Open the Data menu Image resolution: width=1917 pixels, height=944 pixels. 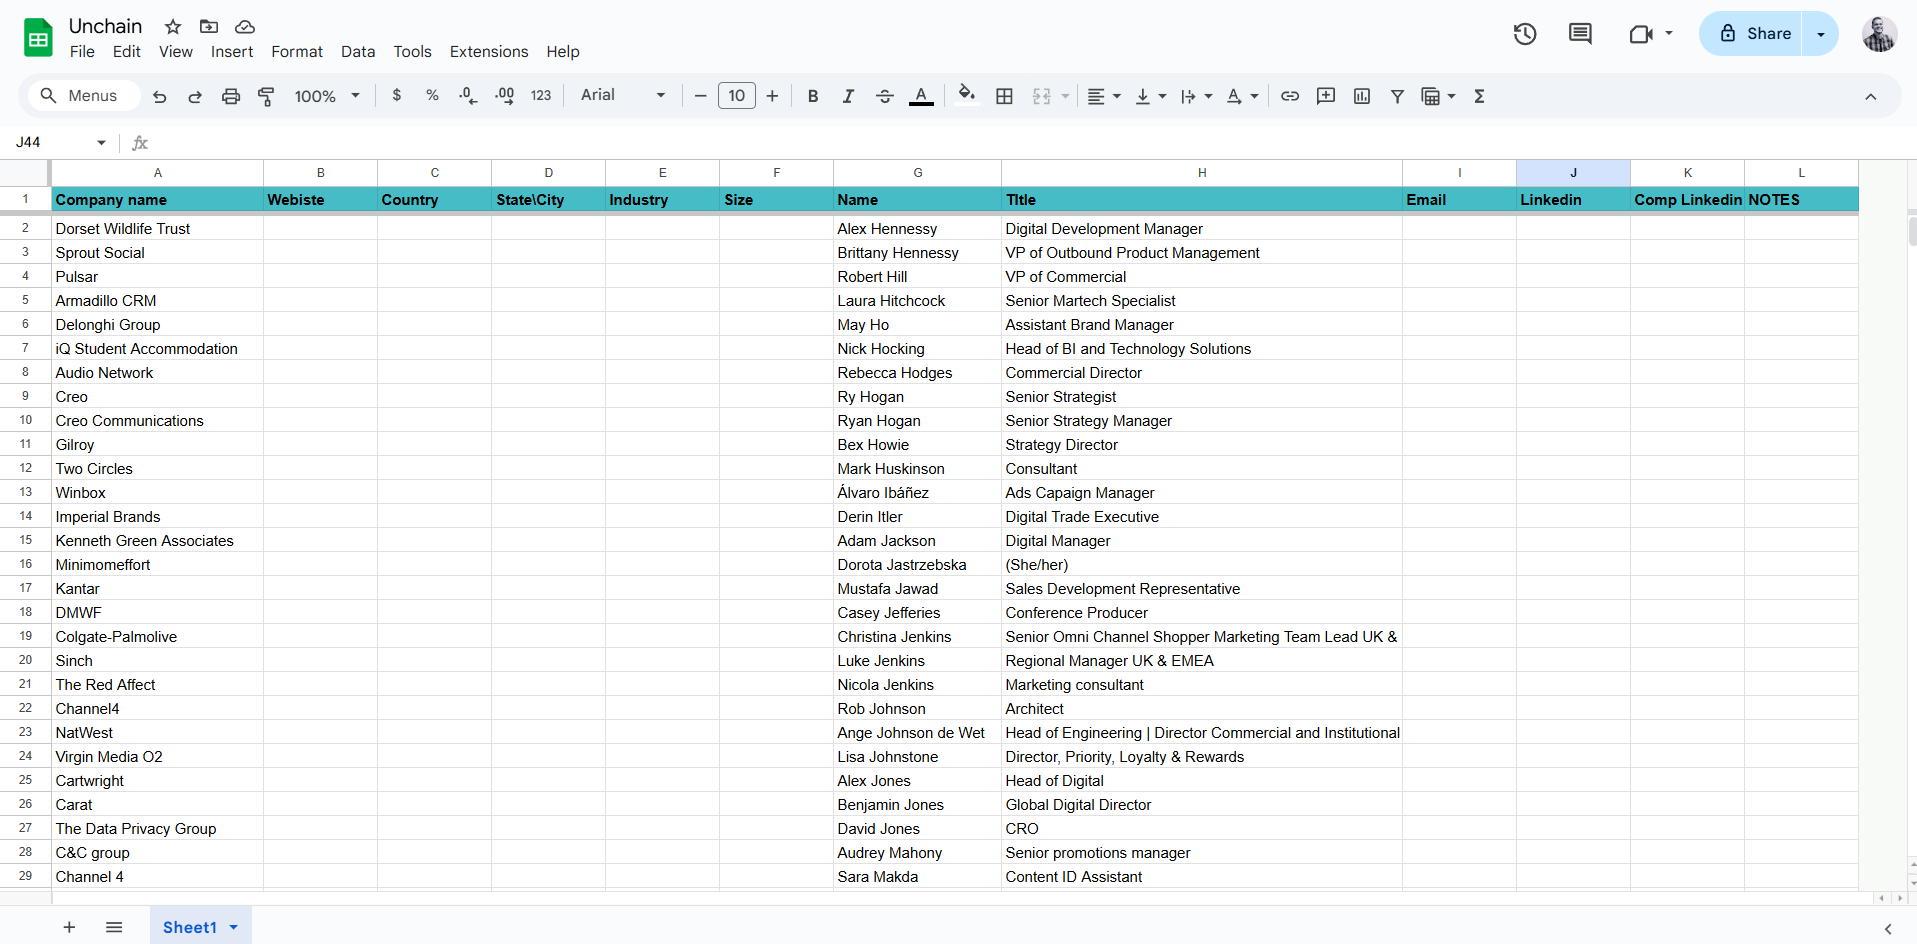click(358, 52)
